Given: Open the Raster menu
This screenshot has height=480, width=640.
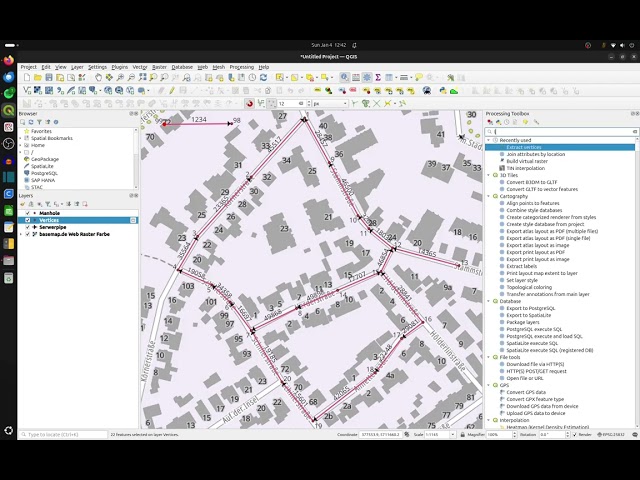Looking at the screenshot, I should point(160,67).
